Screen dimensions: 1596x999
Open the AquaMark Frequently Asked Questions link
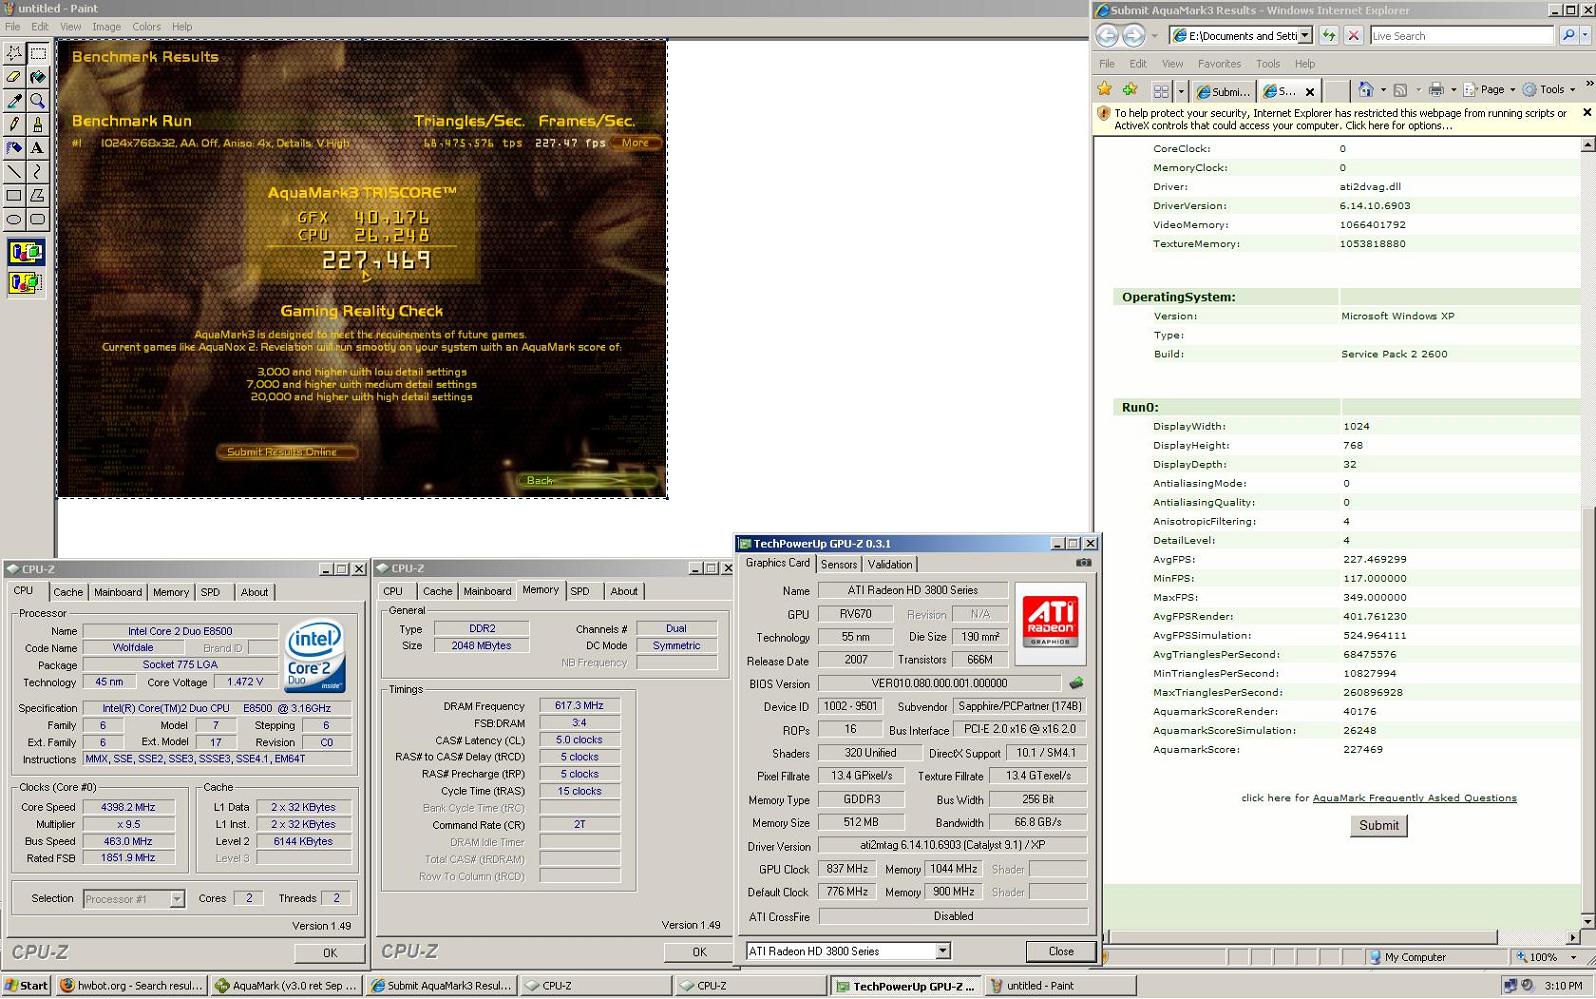point(1414,798)
